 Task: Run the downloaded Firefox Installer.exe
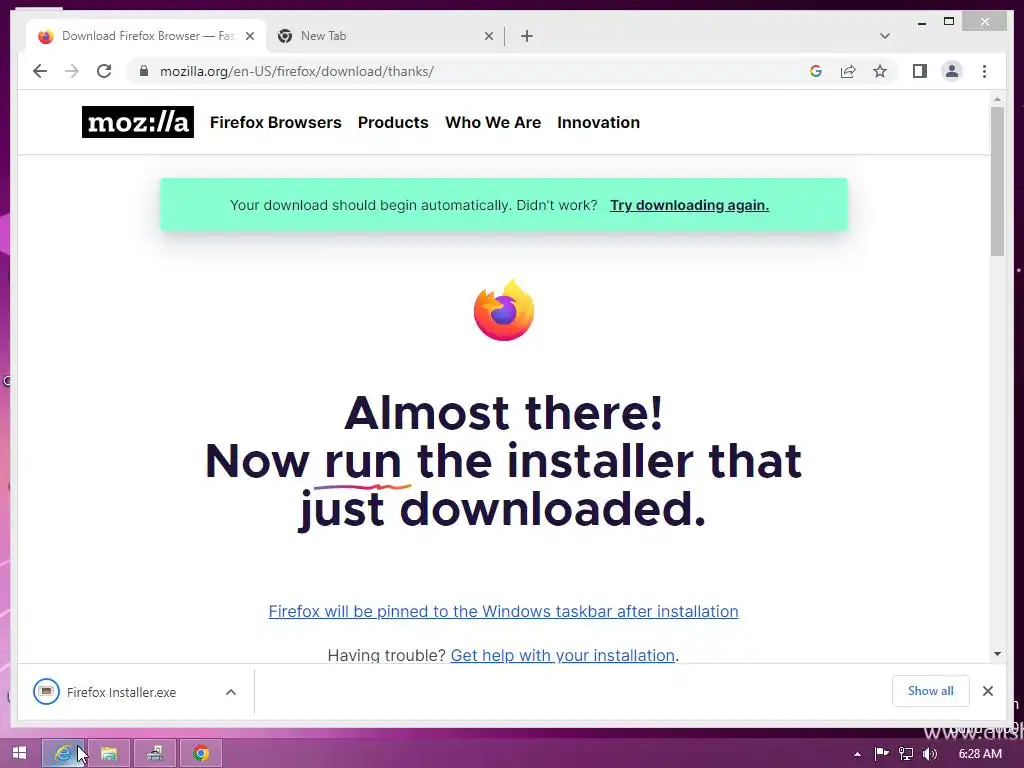[121, 692]
